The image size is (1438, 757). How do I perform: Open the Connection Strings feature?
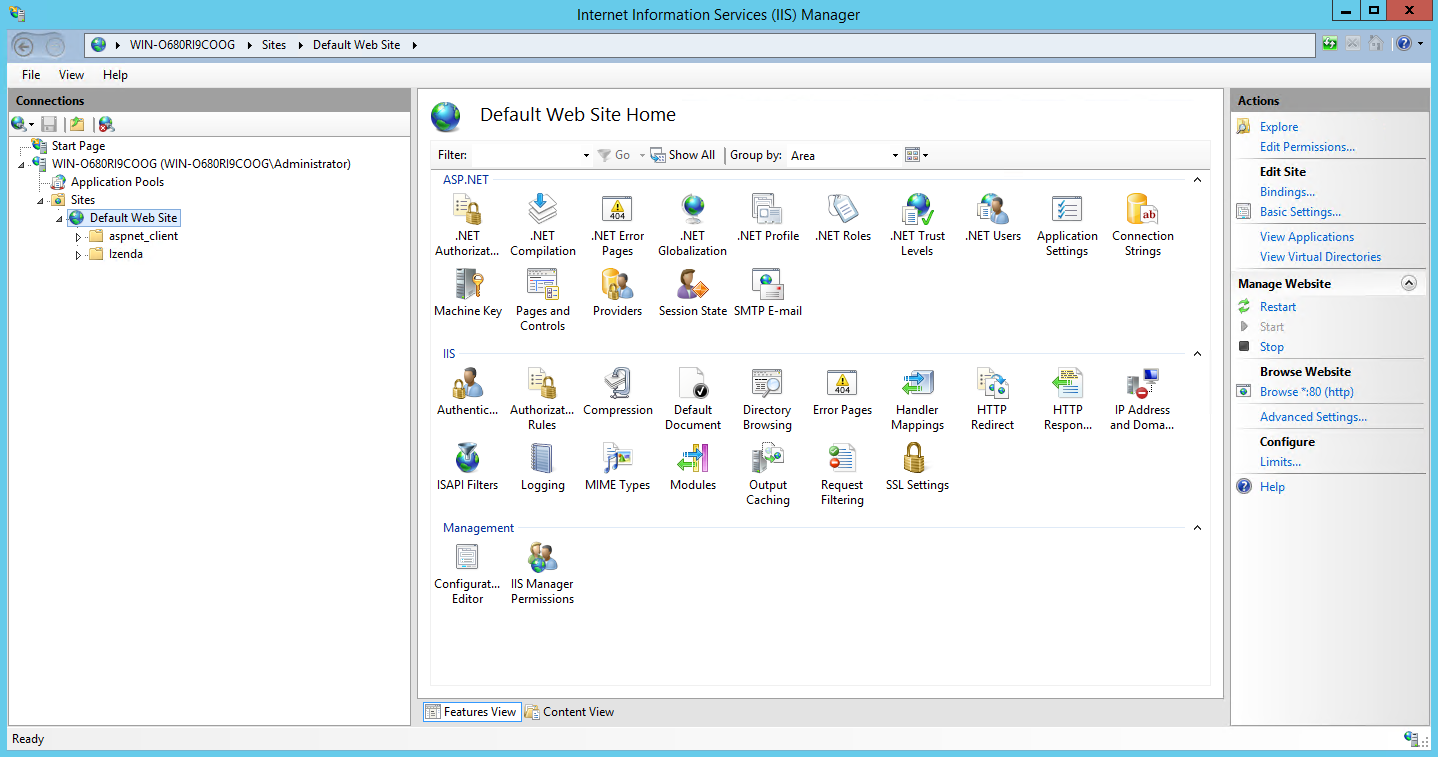(1142, 225)
